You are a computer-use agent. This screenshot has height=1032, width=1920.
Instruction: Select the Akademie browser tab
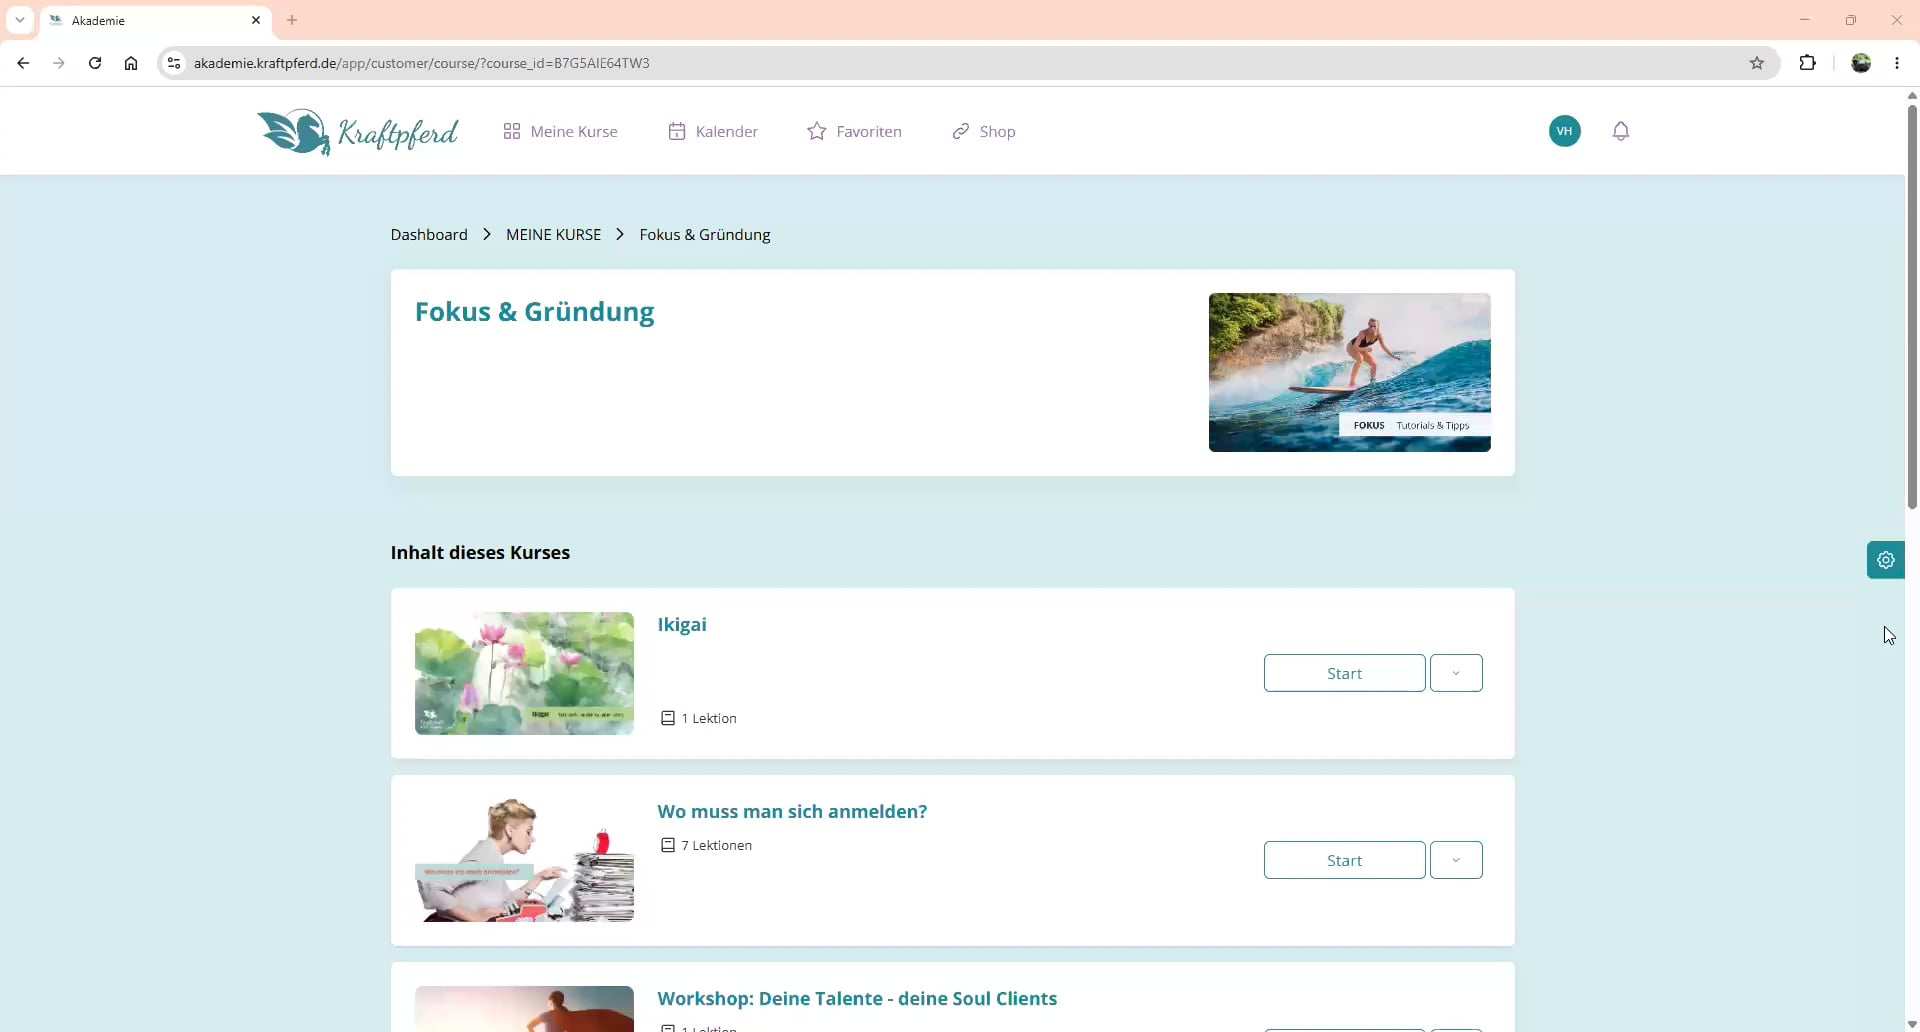pyautogui.click(x=156, y=20)
